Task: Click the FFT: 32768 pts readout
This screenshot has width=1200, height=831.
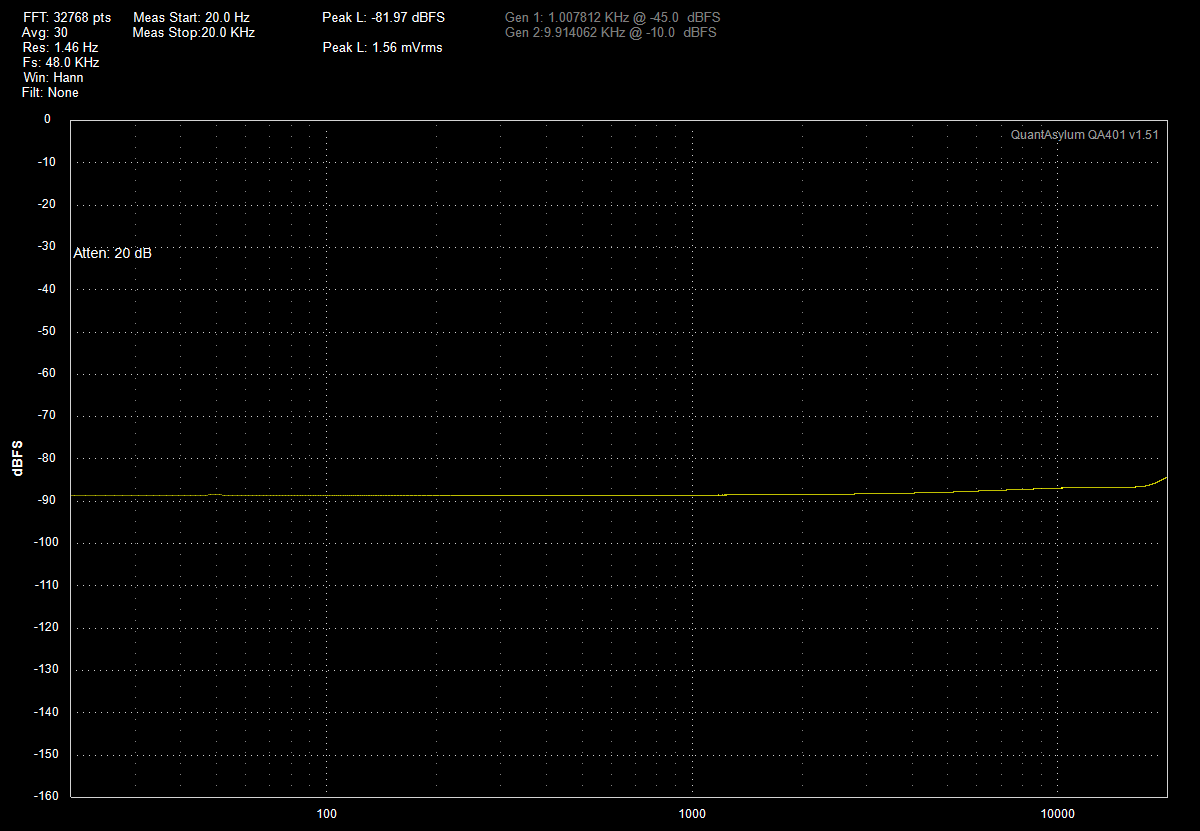Action: pyautogui.click(x=67, y=18)
